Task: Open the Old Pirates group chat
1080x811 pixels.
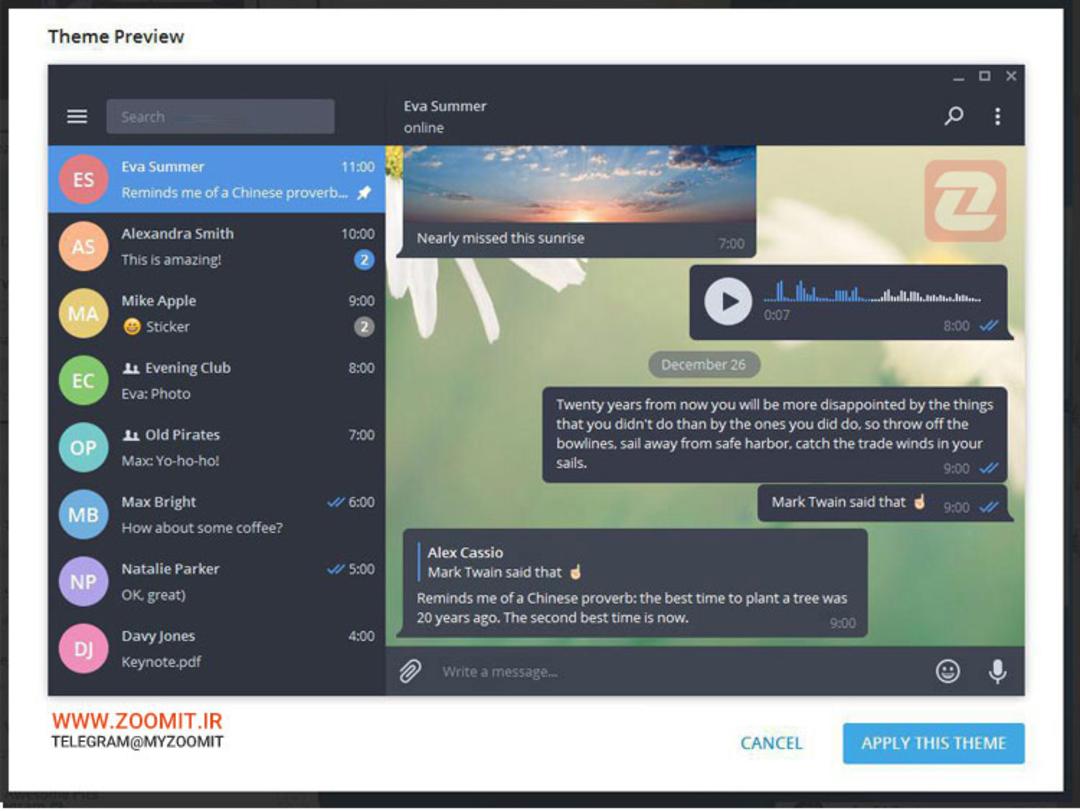Action: point(216,447)
